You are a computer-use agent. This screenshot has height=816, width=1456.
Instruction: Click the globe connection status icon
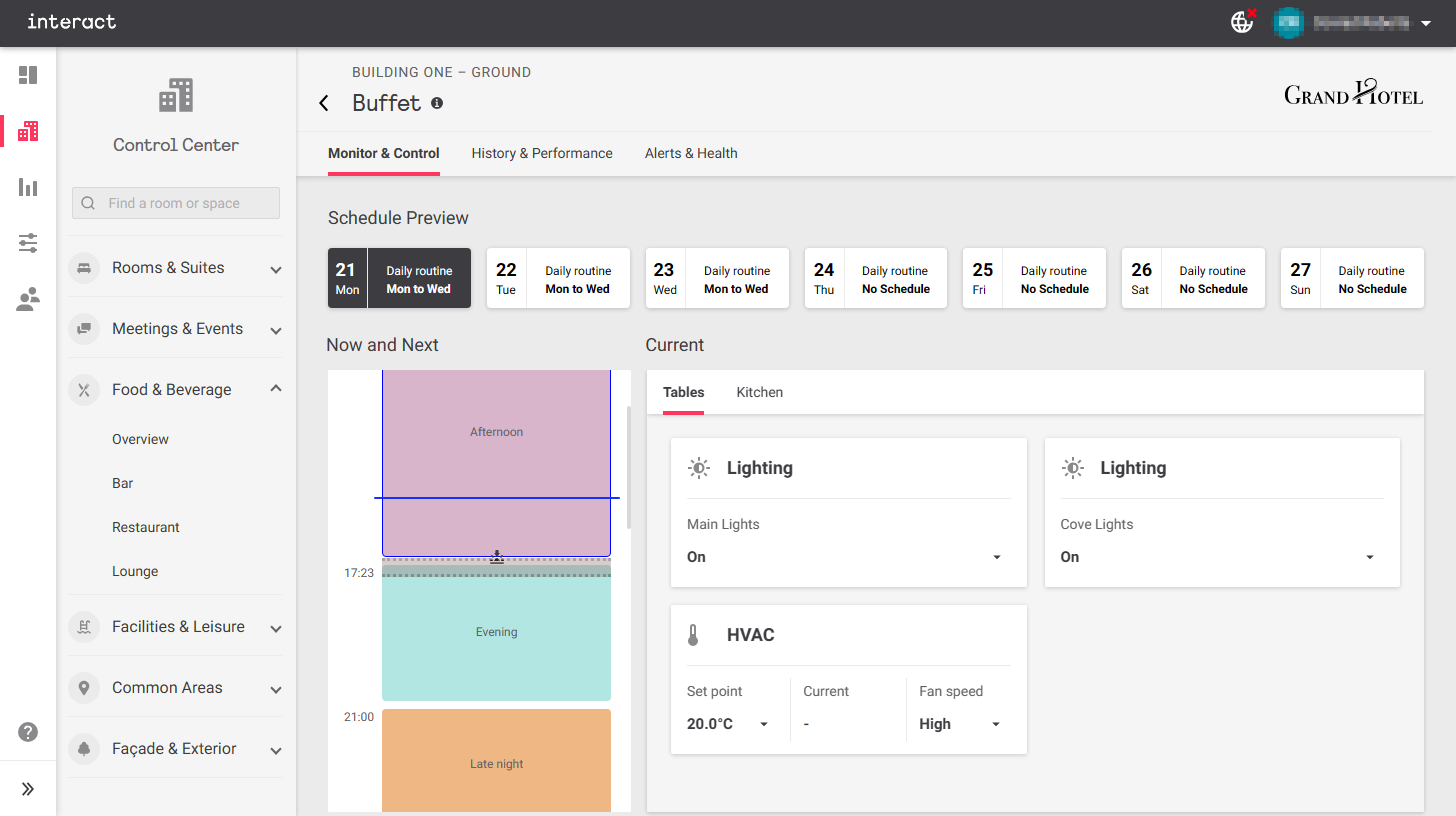coord(1242,22)
